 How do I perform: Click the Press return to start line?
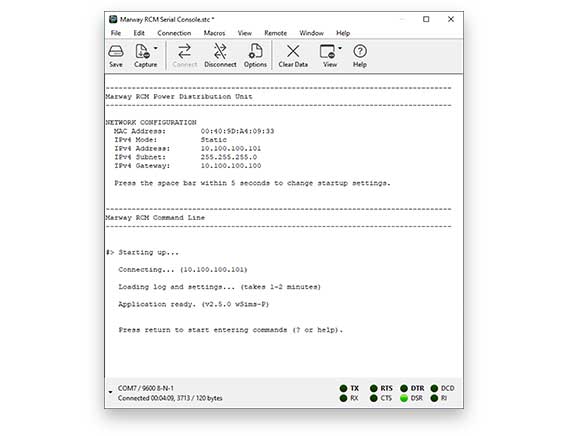pyautogui.click(x=230, y=330)
